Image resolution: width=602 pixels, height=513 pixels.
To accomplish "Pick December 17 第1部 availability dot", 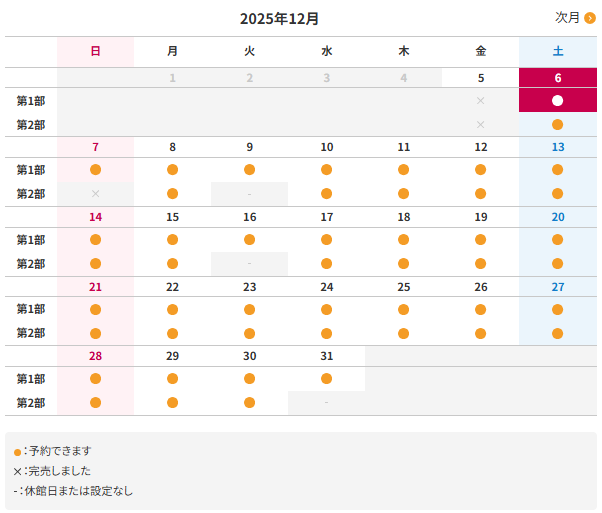I will [326, 240].
